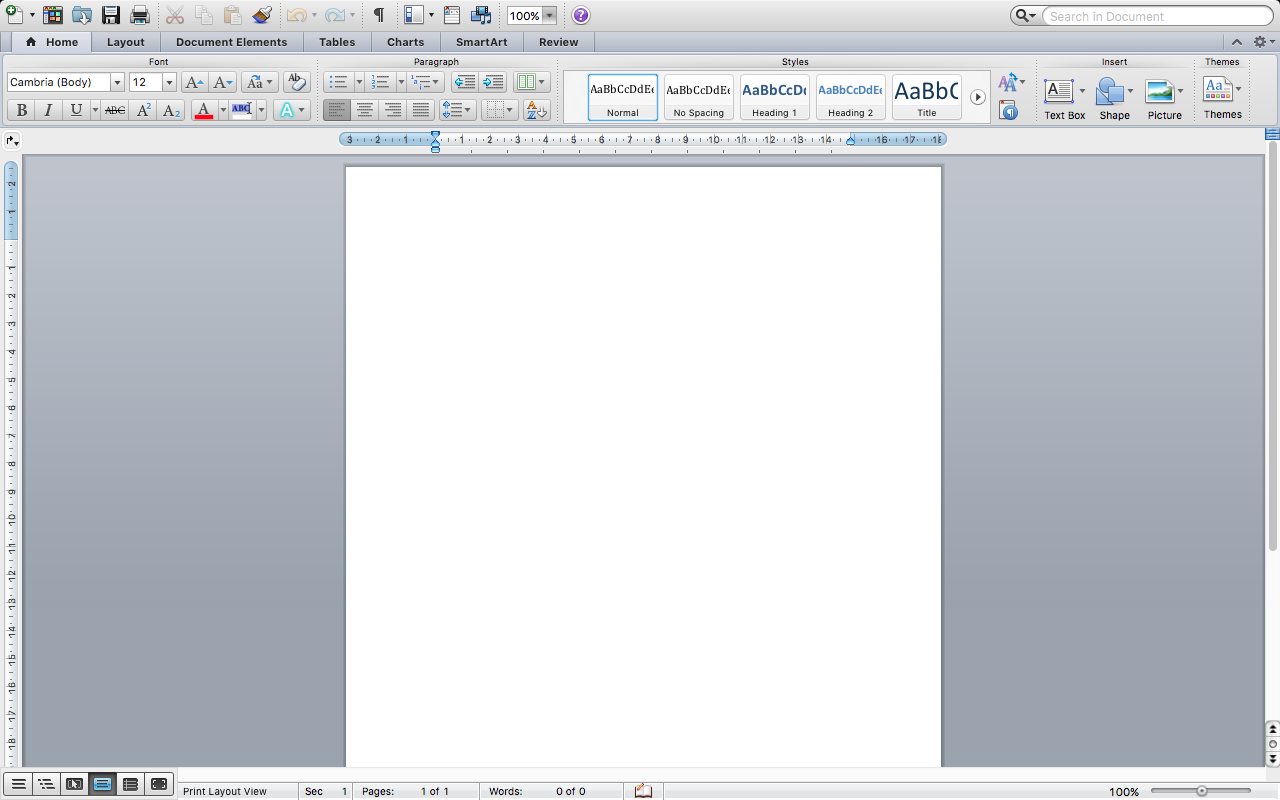The image size is (1280, 800).
Task: Decrease paragraph indent
Action: point(464,82)
